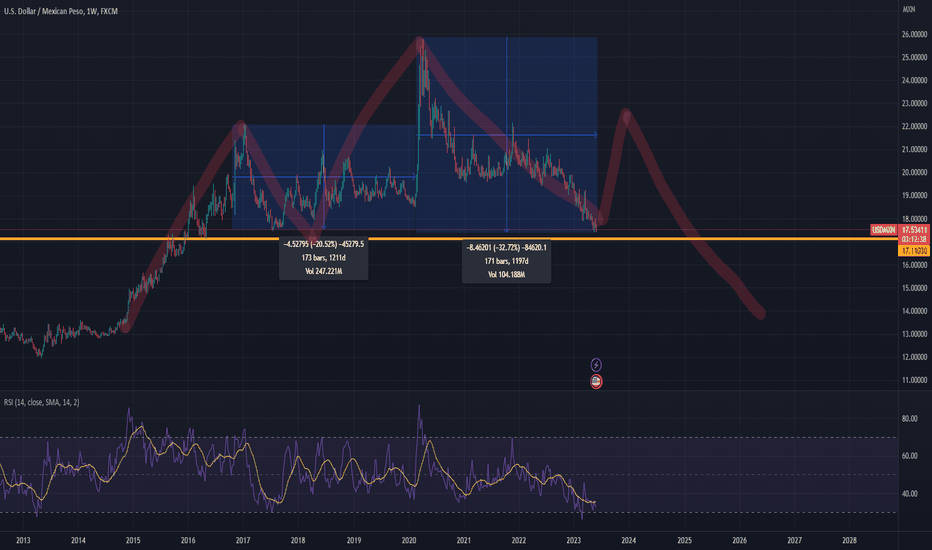932x550 pixels.
Task: Click the 173 bars, 1211d text
Action: click(x=323, y=257)
